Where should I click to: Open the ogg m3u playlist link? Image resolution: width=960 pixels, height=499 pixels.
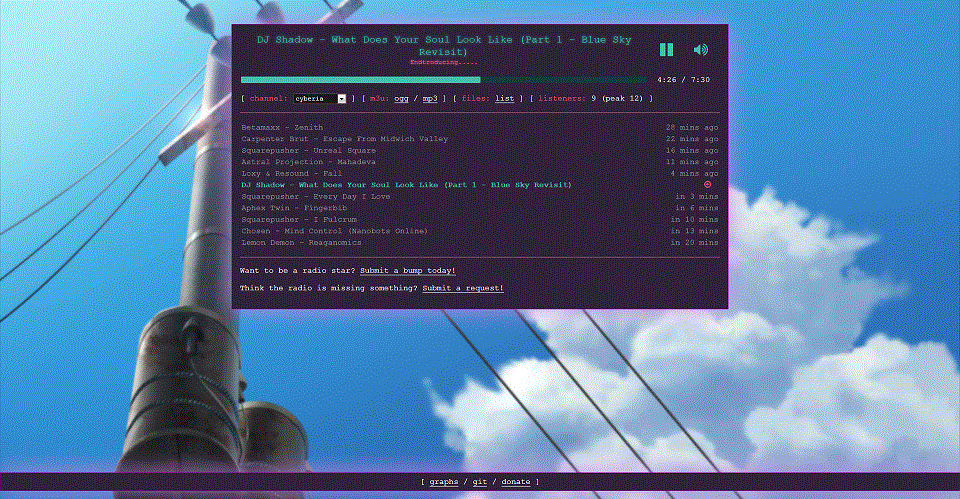tap(401, 99)
